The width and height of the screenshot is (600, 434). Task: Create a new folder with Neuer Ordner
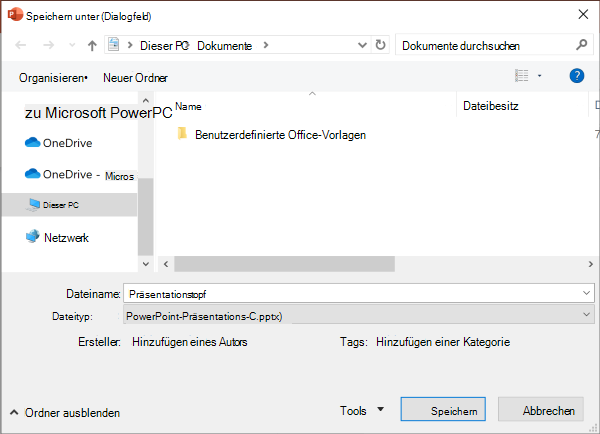[x=135, y=78]
